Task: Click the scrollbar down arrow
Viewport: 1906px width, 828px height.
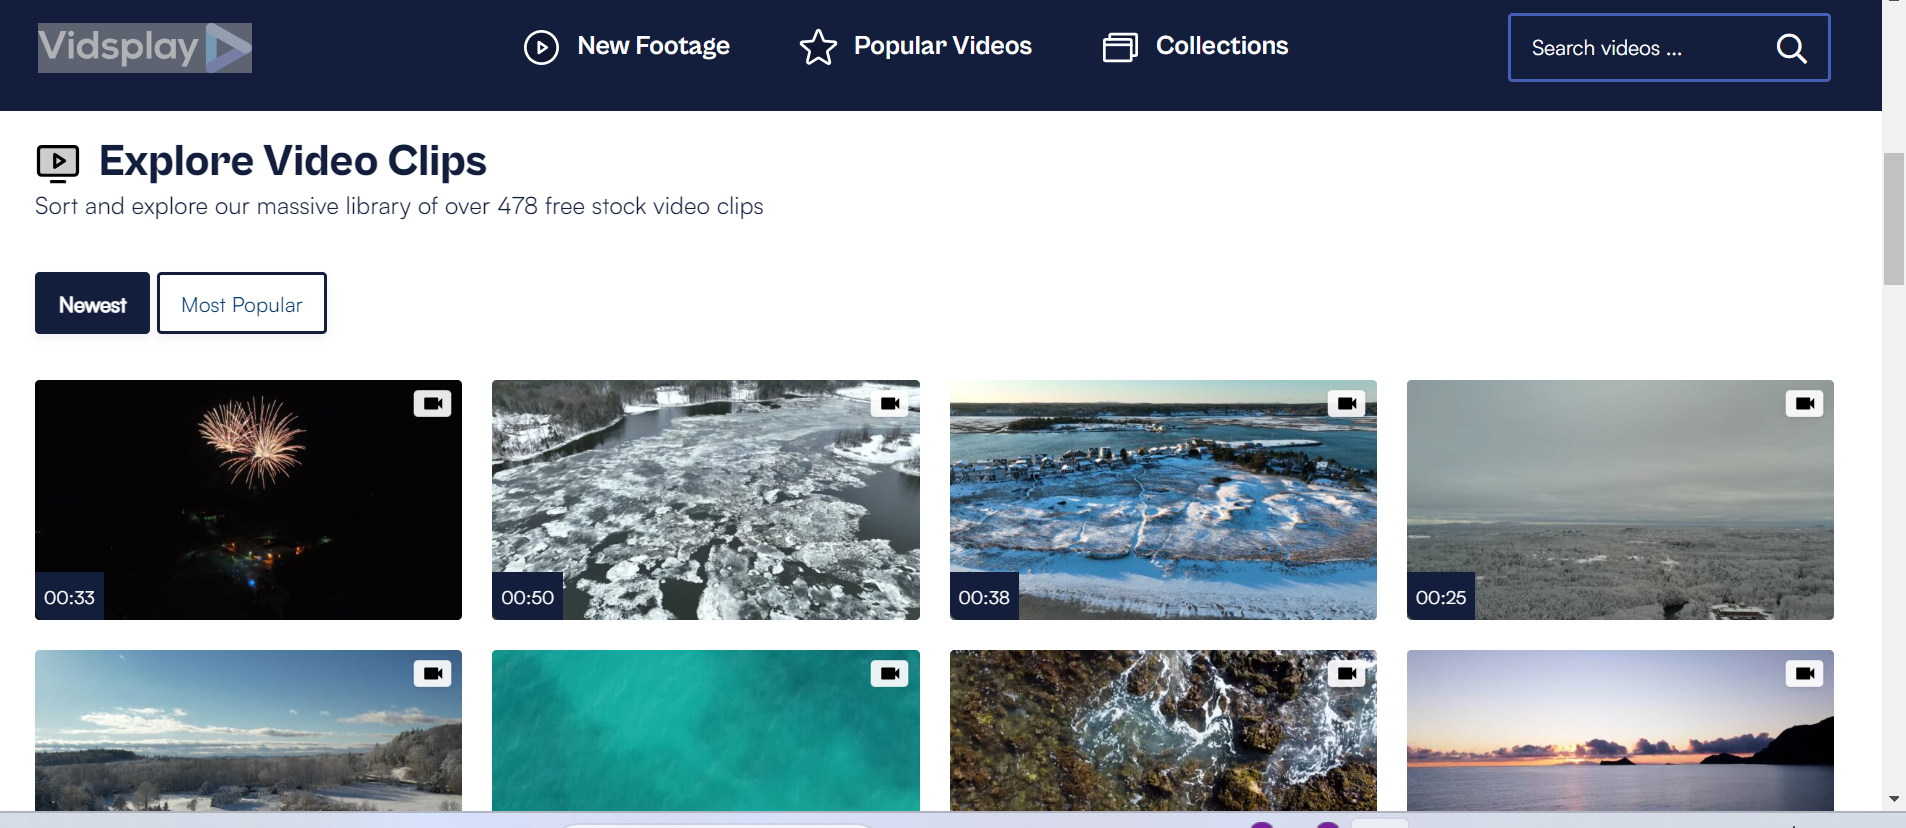Action: (x=1893, y=799)
